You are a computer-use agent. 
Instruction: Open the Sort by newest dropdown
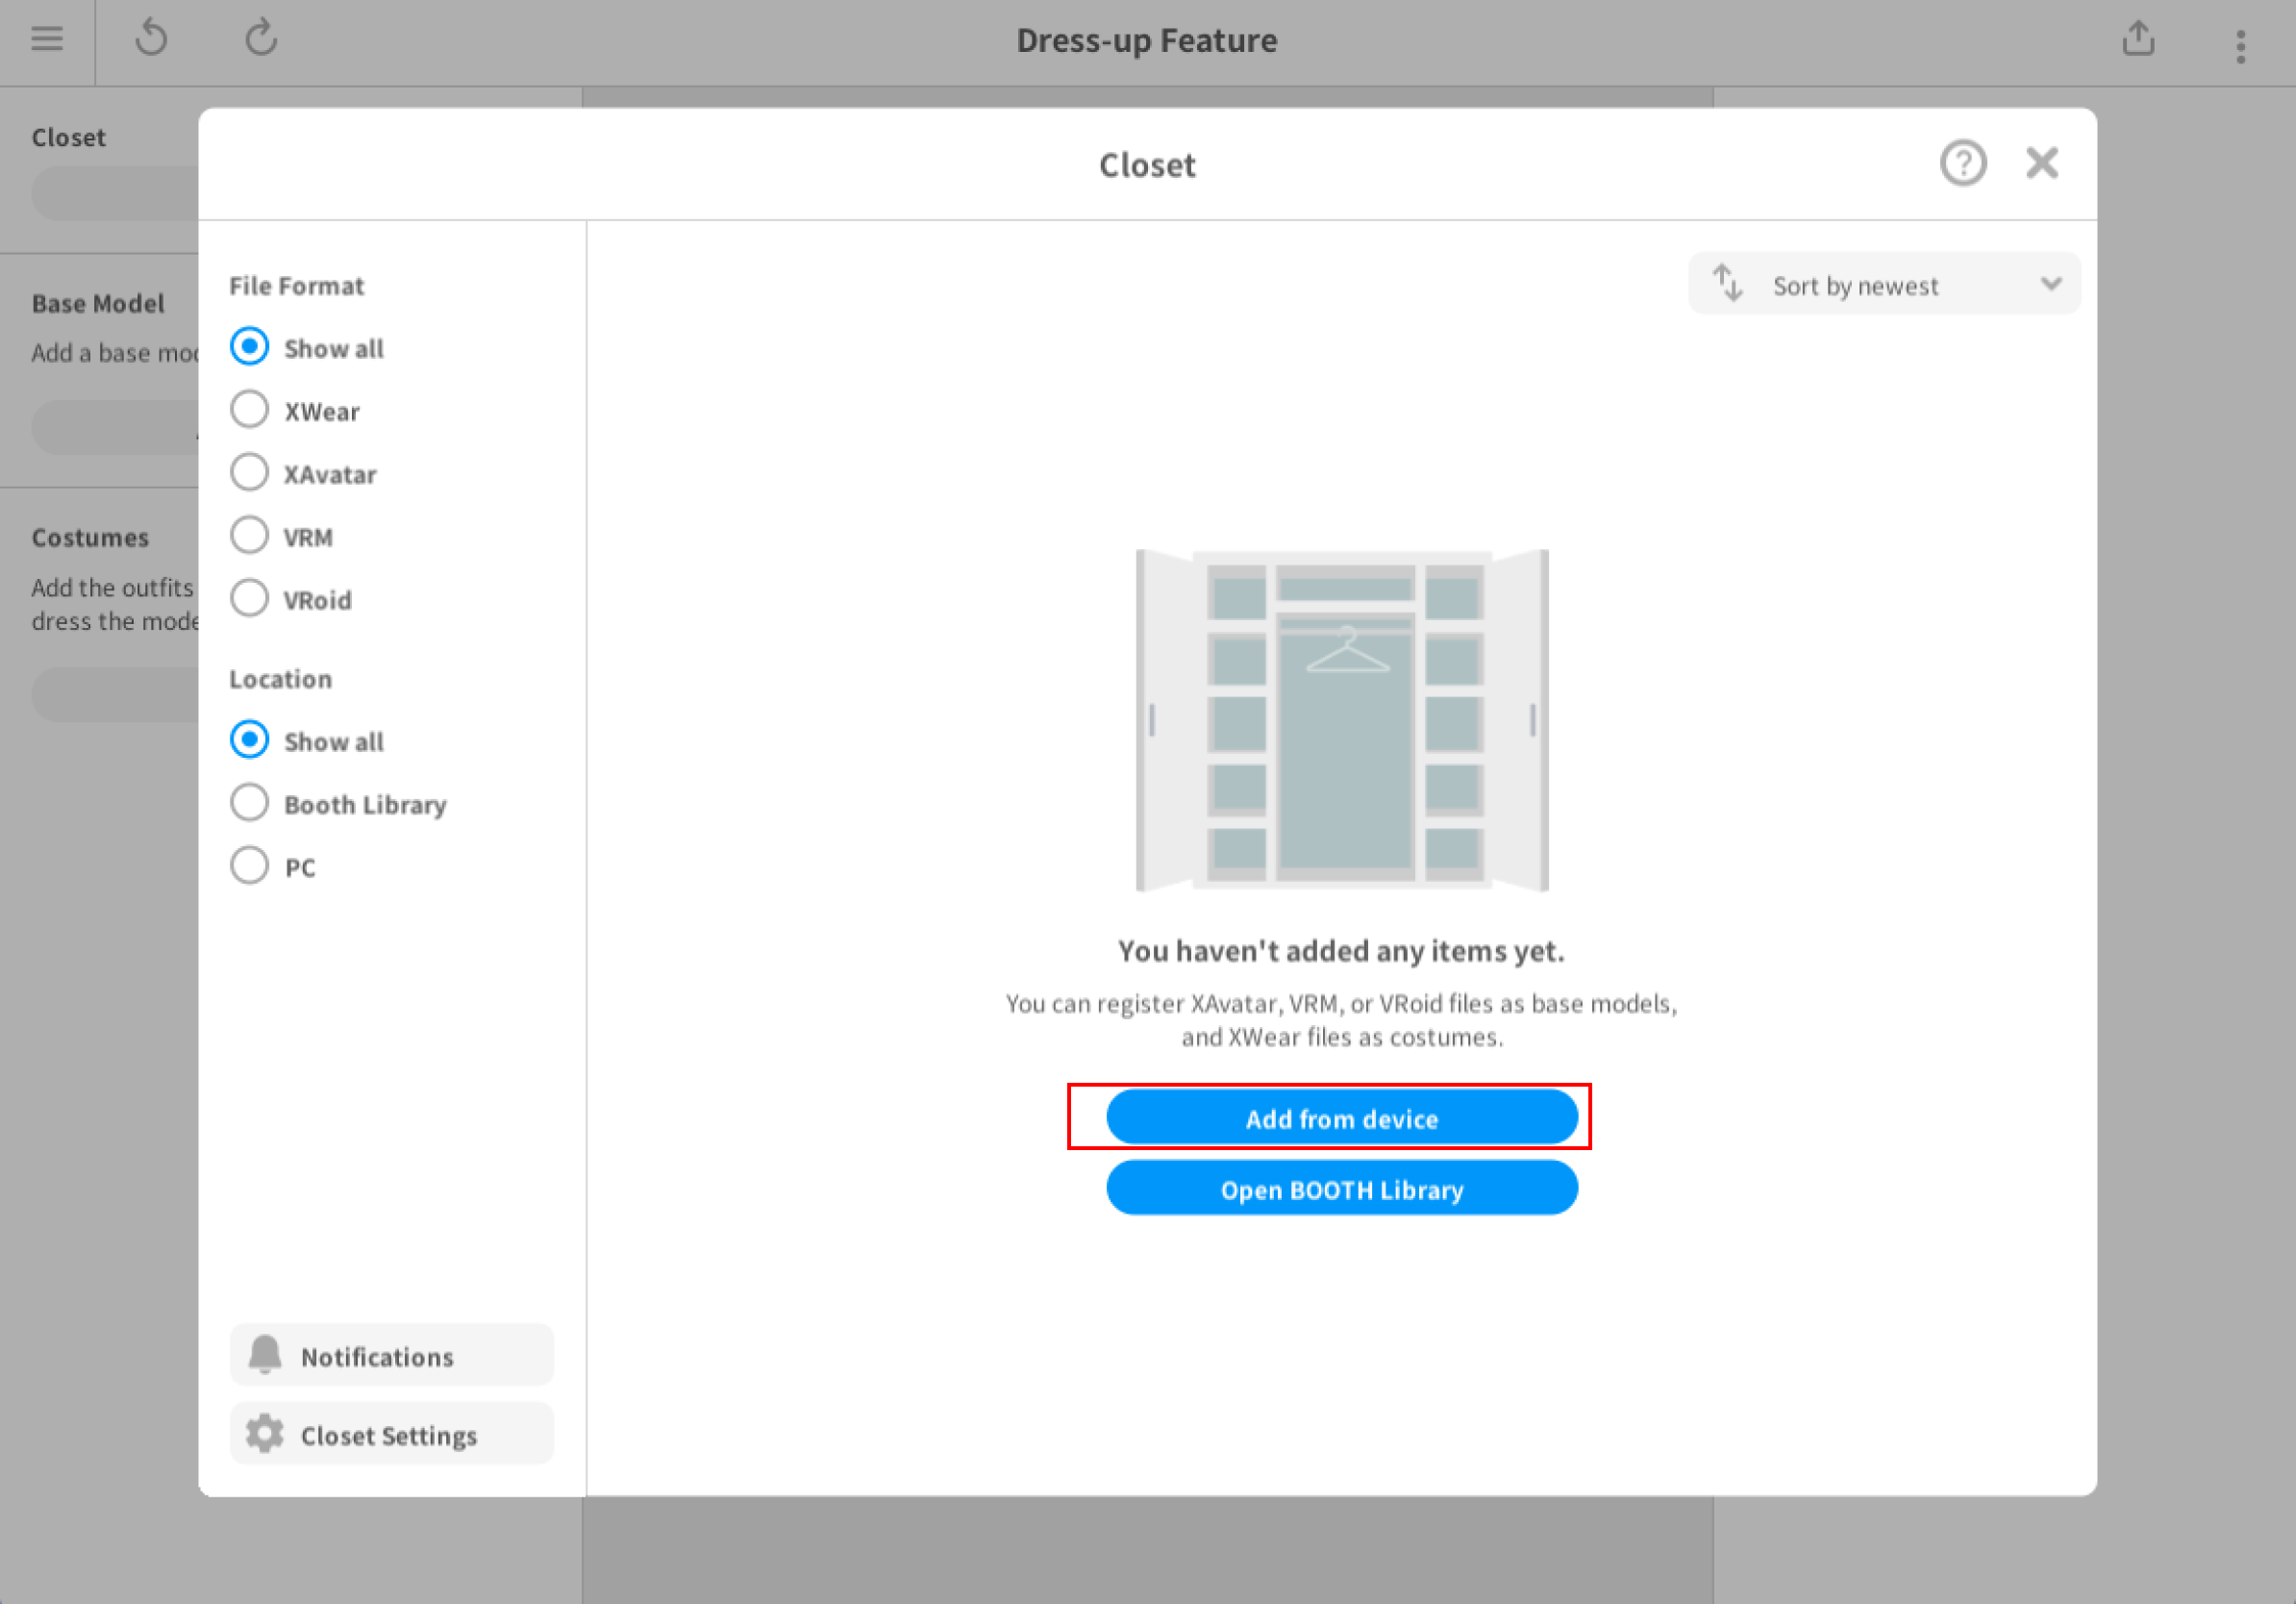pos(1884,284)
